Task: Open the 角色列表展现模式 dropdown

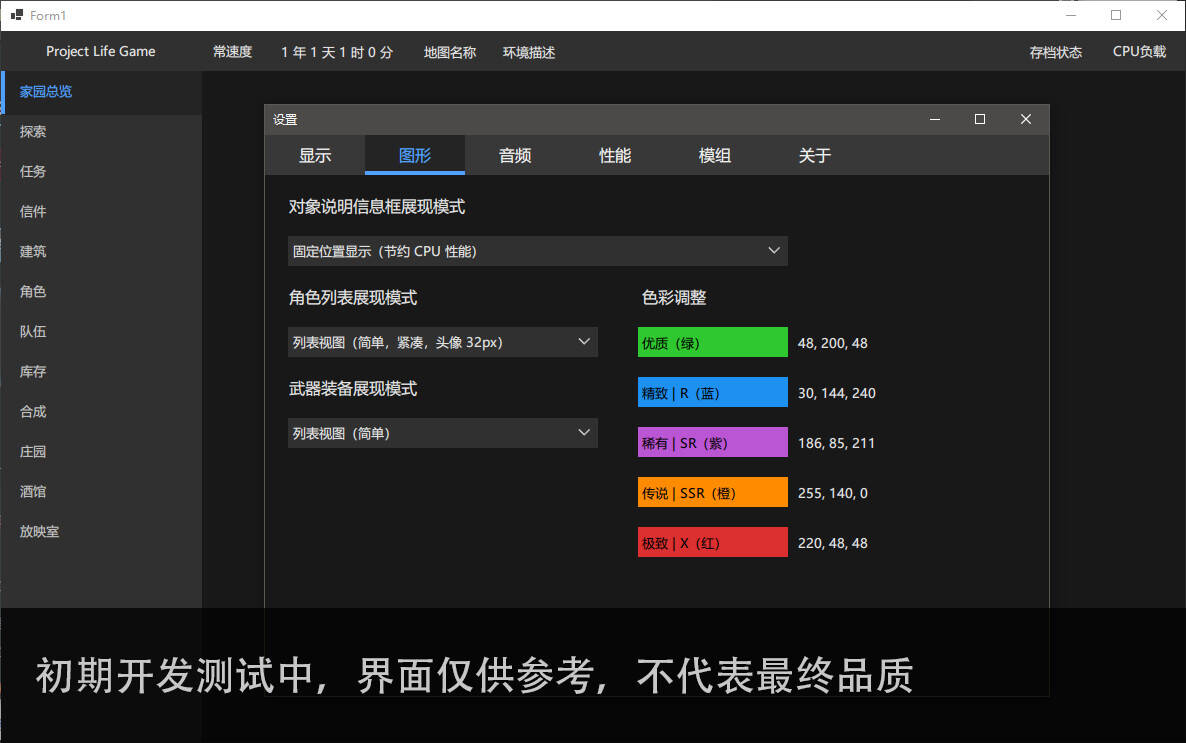Action: (x=442, y=342)
